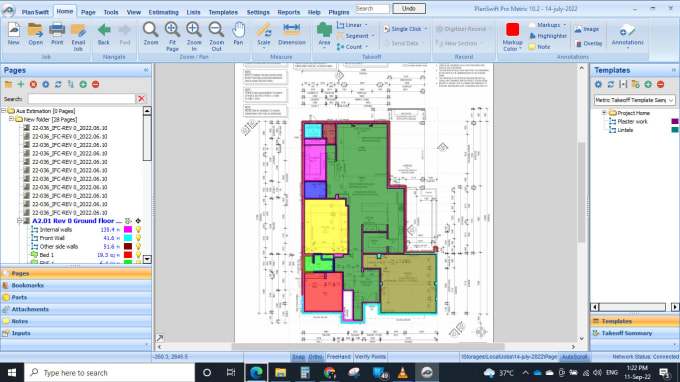The image size is (680, 382).
Task: Click the Scale measure tool
Action: point(264,34)
